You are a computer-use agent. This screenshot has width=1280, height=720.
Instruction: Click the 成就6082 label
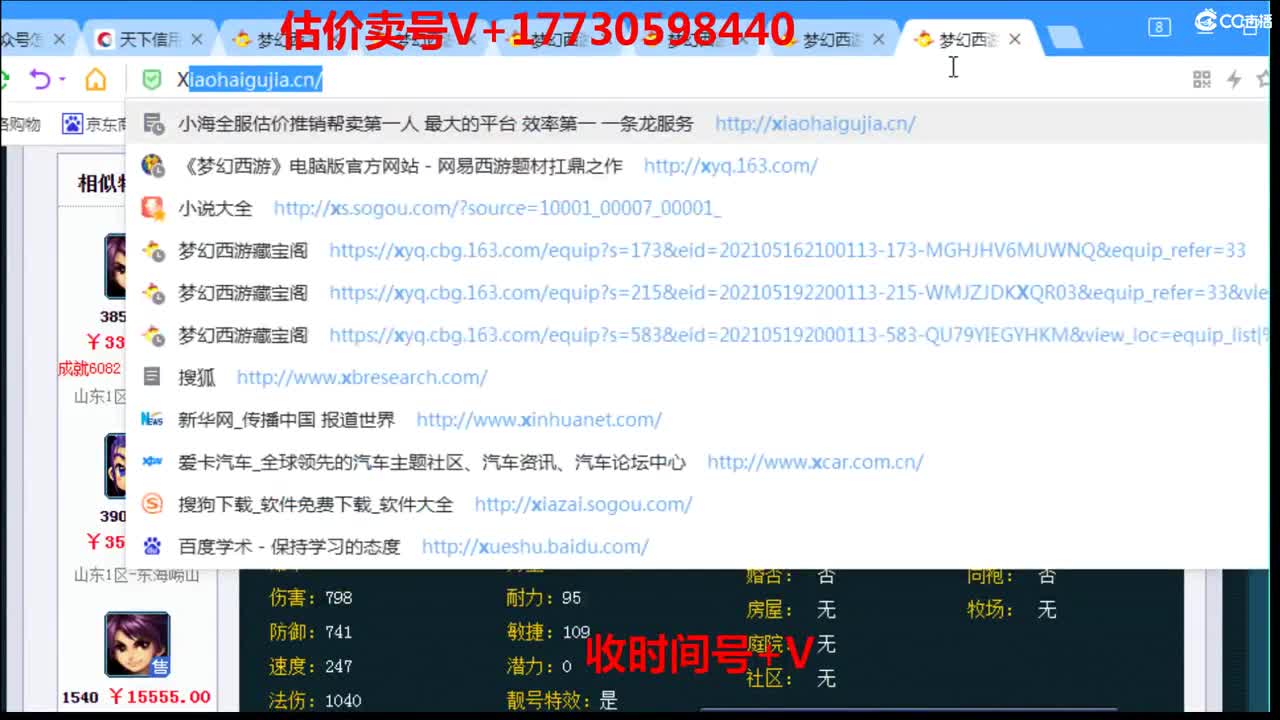click(89, 368)
